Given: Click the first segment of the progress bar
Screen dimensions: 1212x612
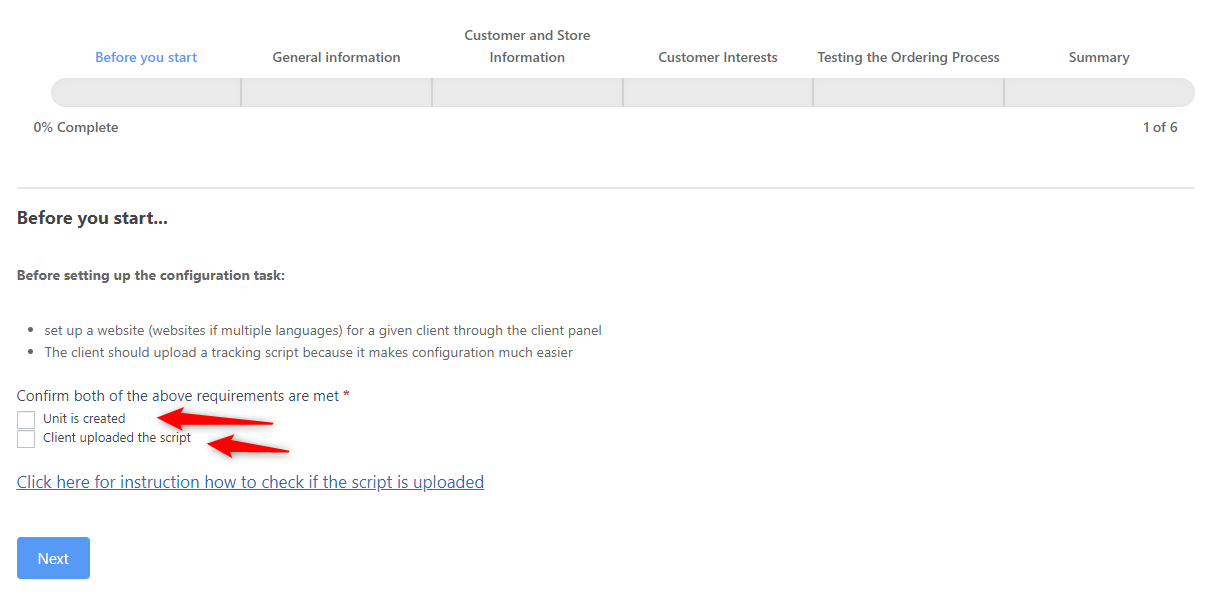Looking at the screenshot, I should tap(146, 92).
